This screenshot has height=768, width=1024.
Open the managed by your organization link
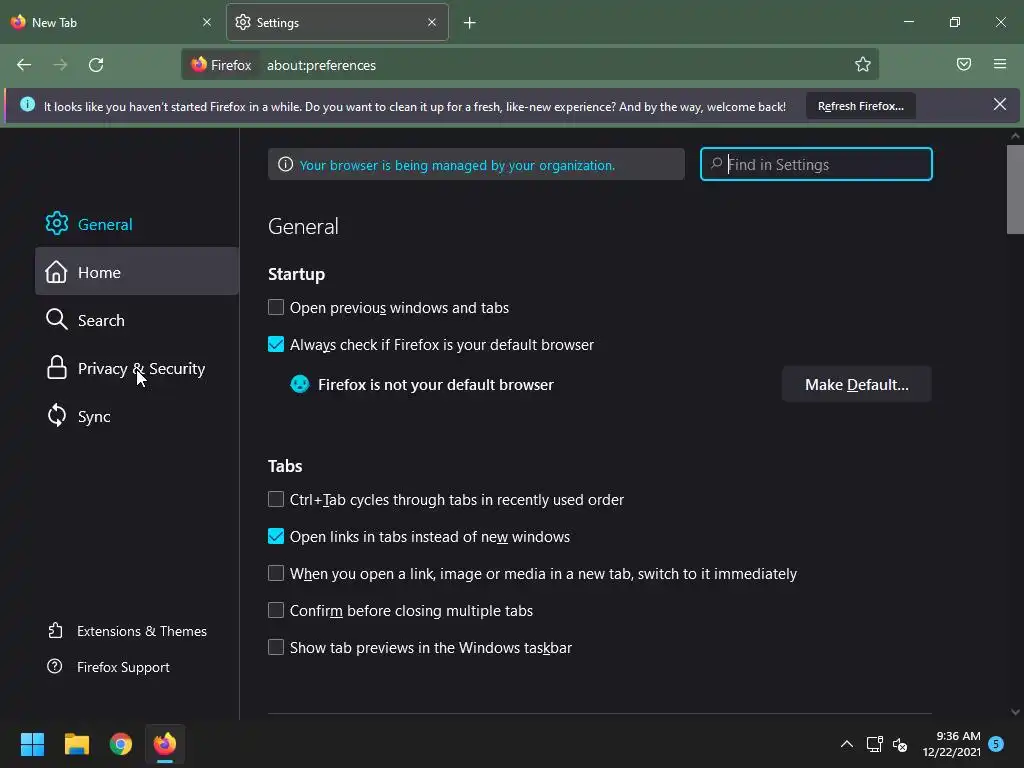pyautogui.click(x=457, y=165)
